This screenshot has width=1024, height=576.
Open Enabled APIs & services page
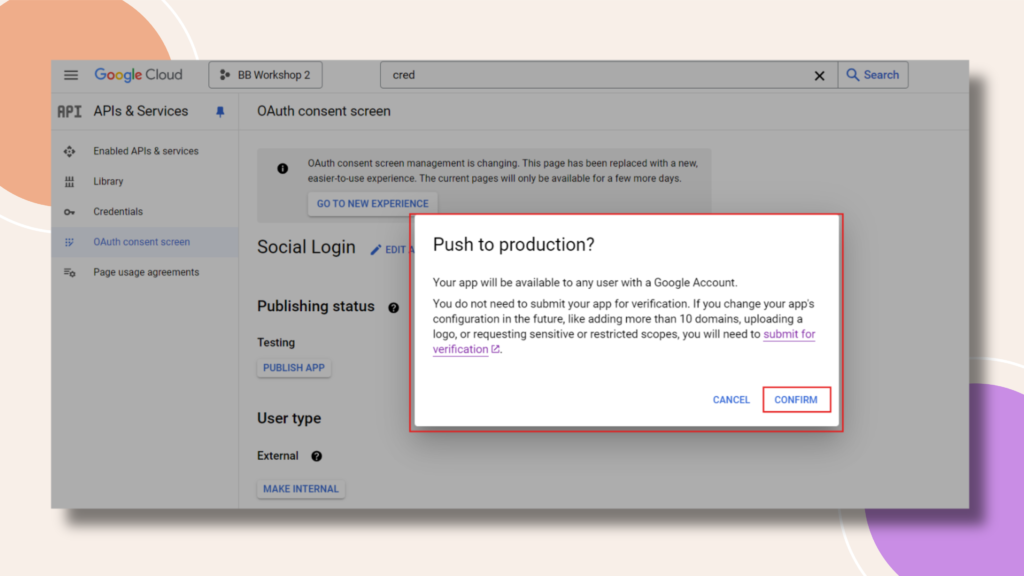coord(146,151)
